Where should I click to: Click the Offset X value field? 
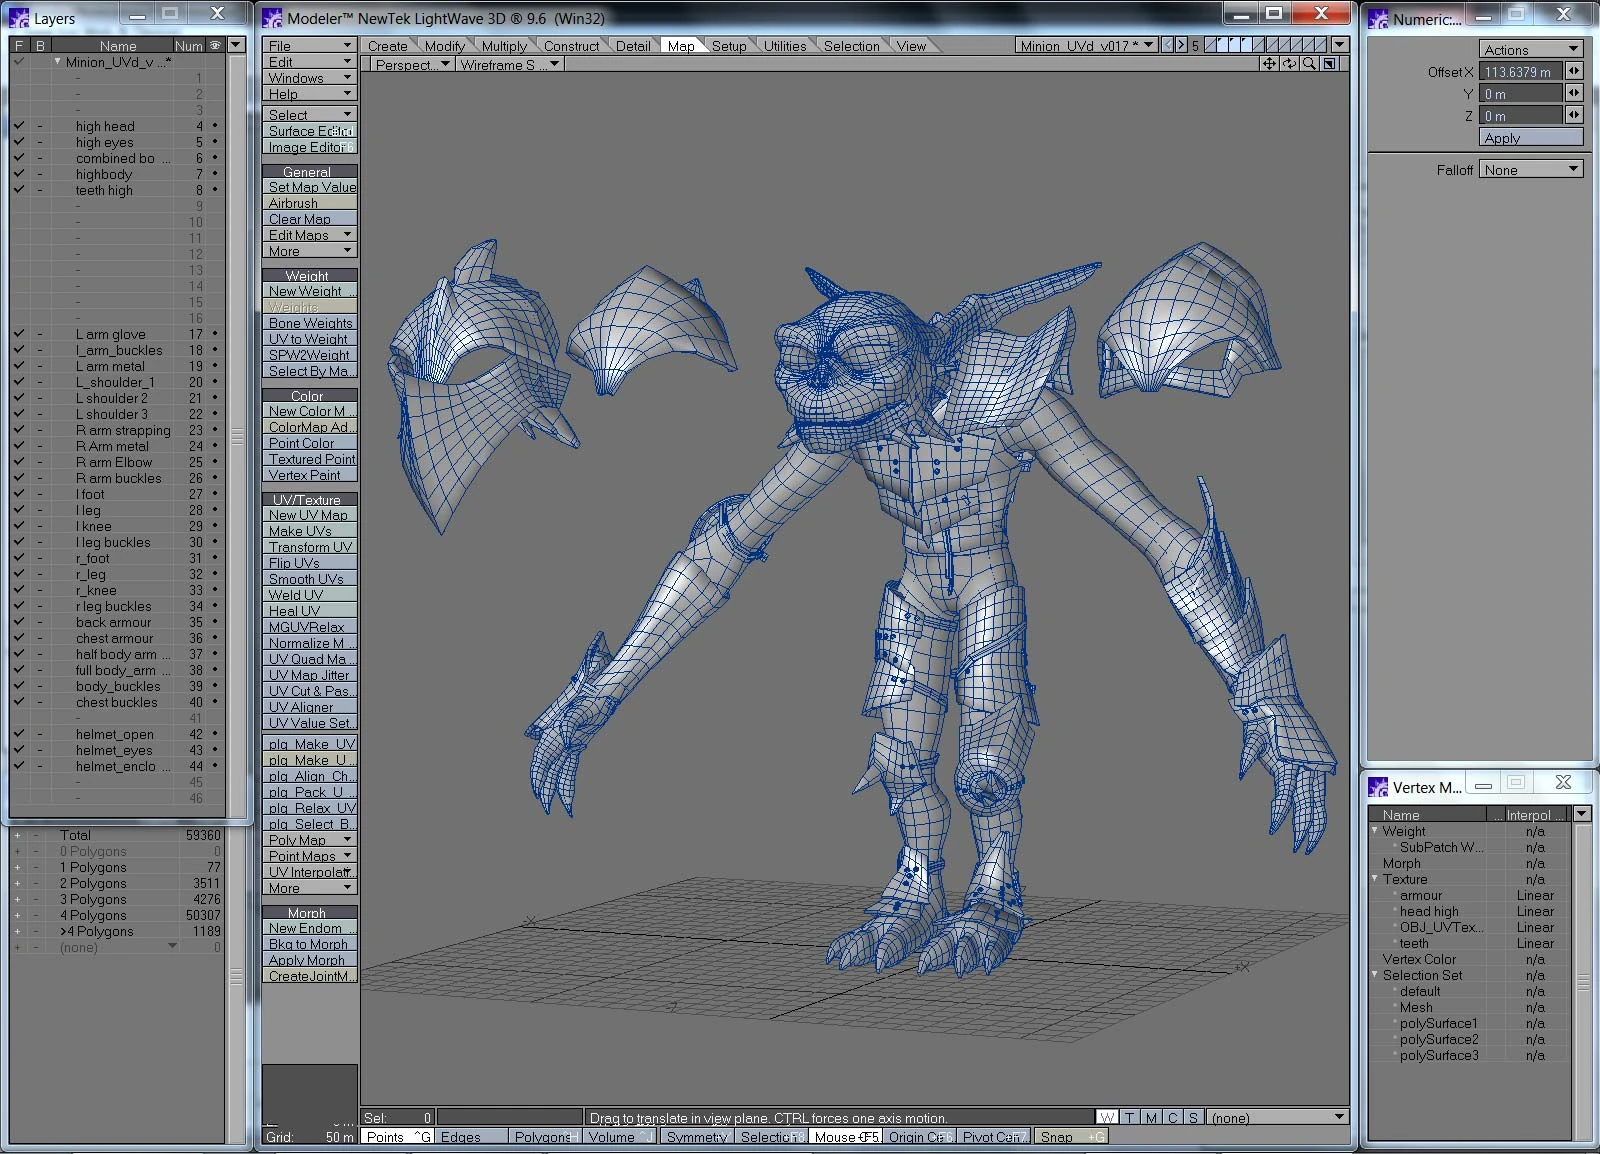(x=1521, y=72)
